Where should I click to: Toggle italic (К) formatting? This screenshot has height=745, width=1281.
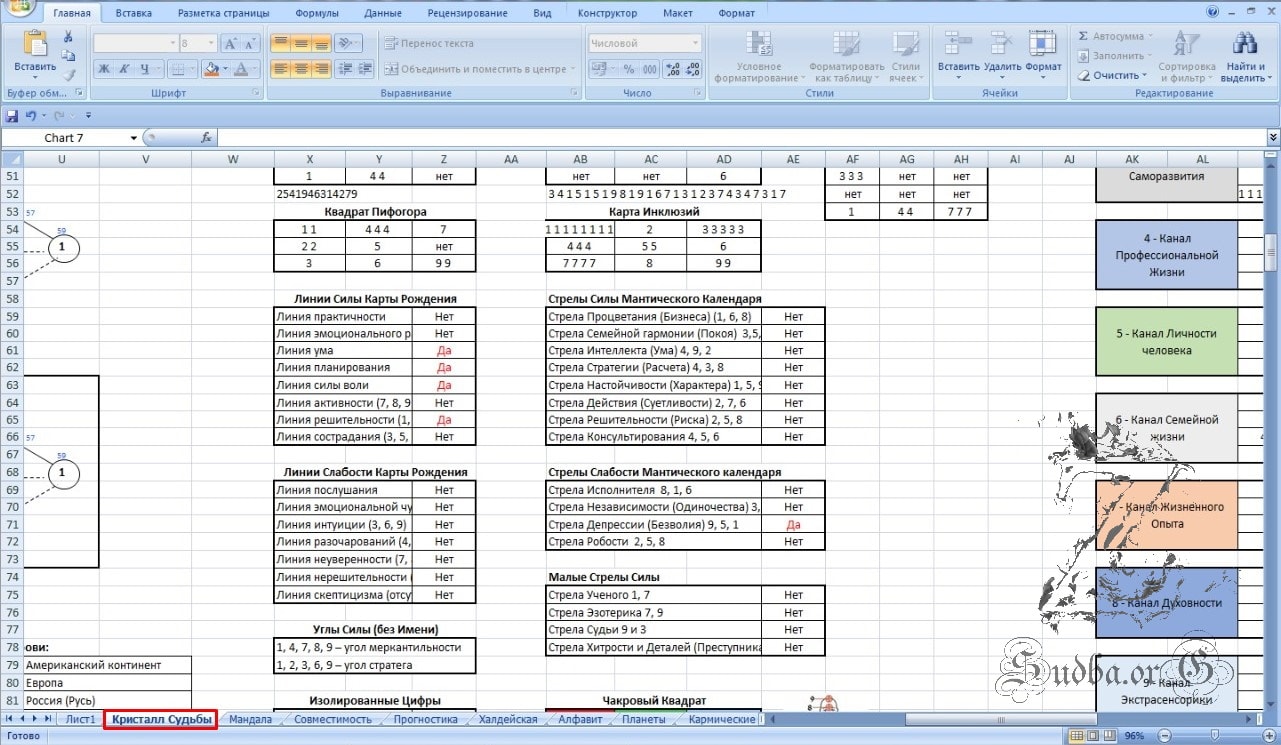coord(126,69)
